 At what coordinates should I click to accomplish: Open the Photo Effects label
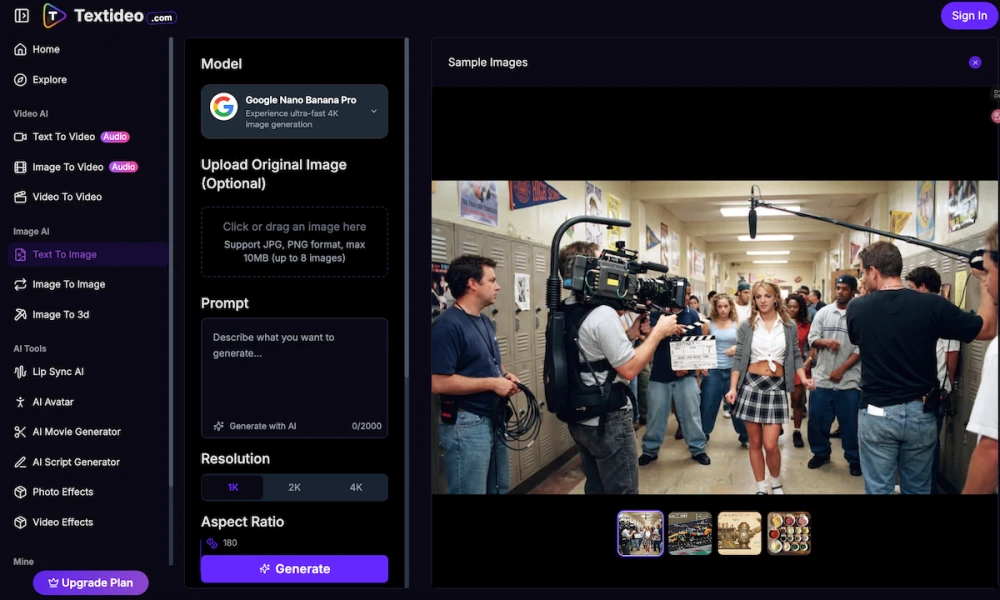(x=62, y=492)
